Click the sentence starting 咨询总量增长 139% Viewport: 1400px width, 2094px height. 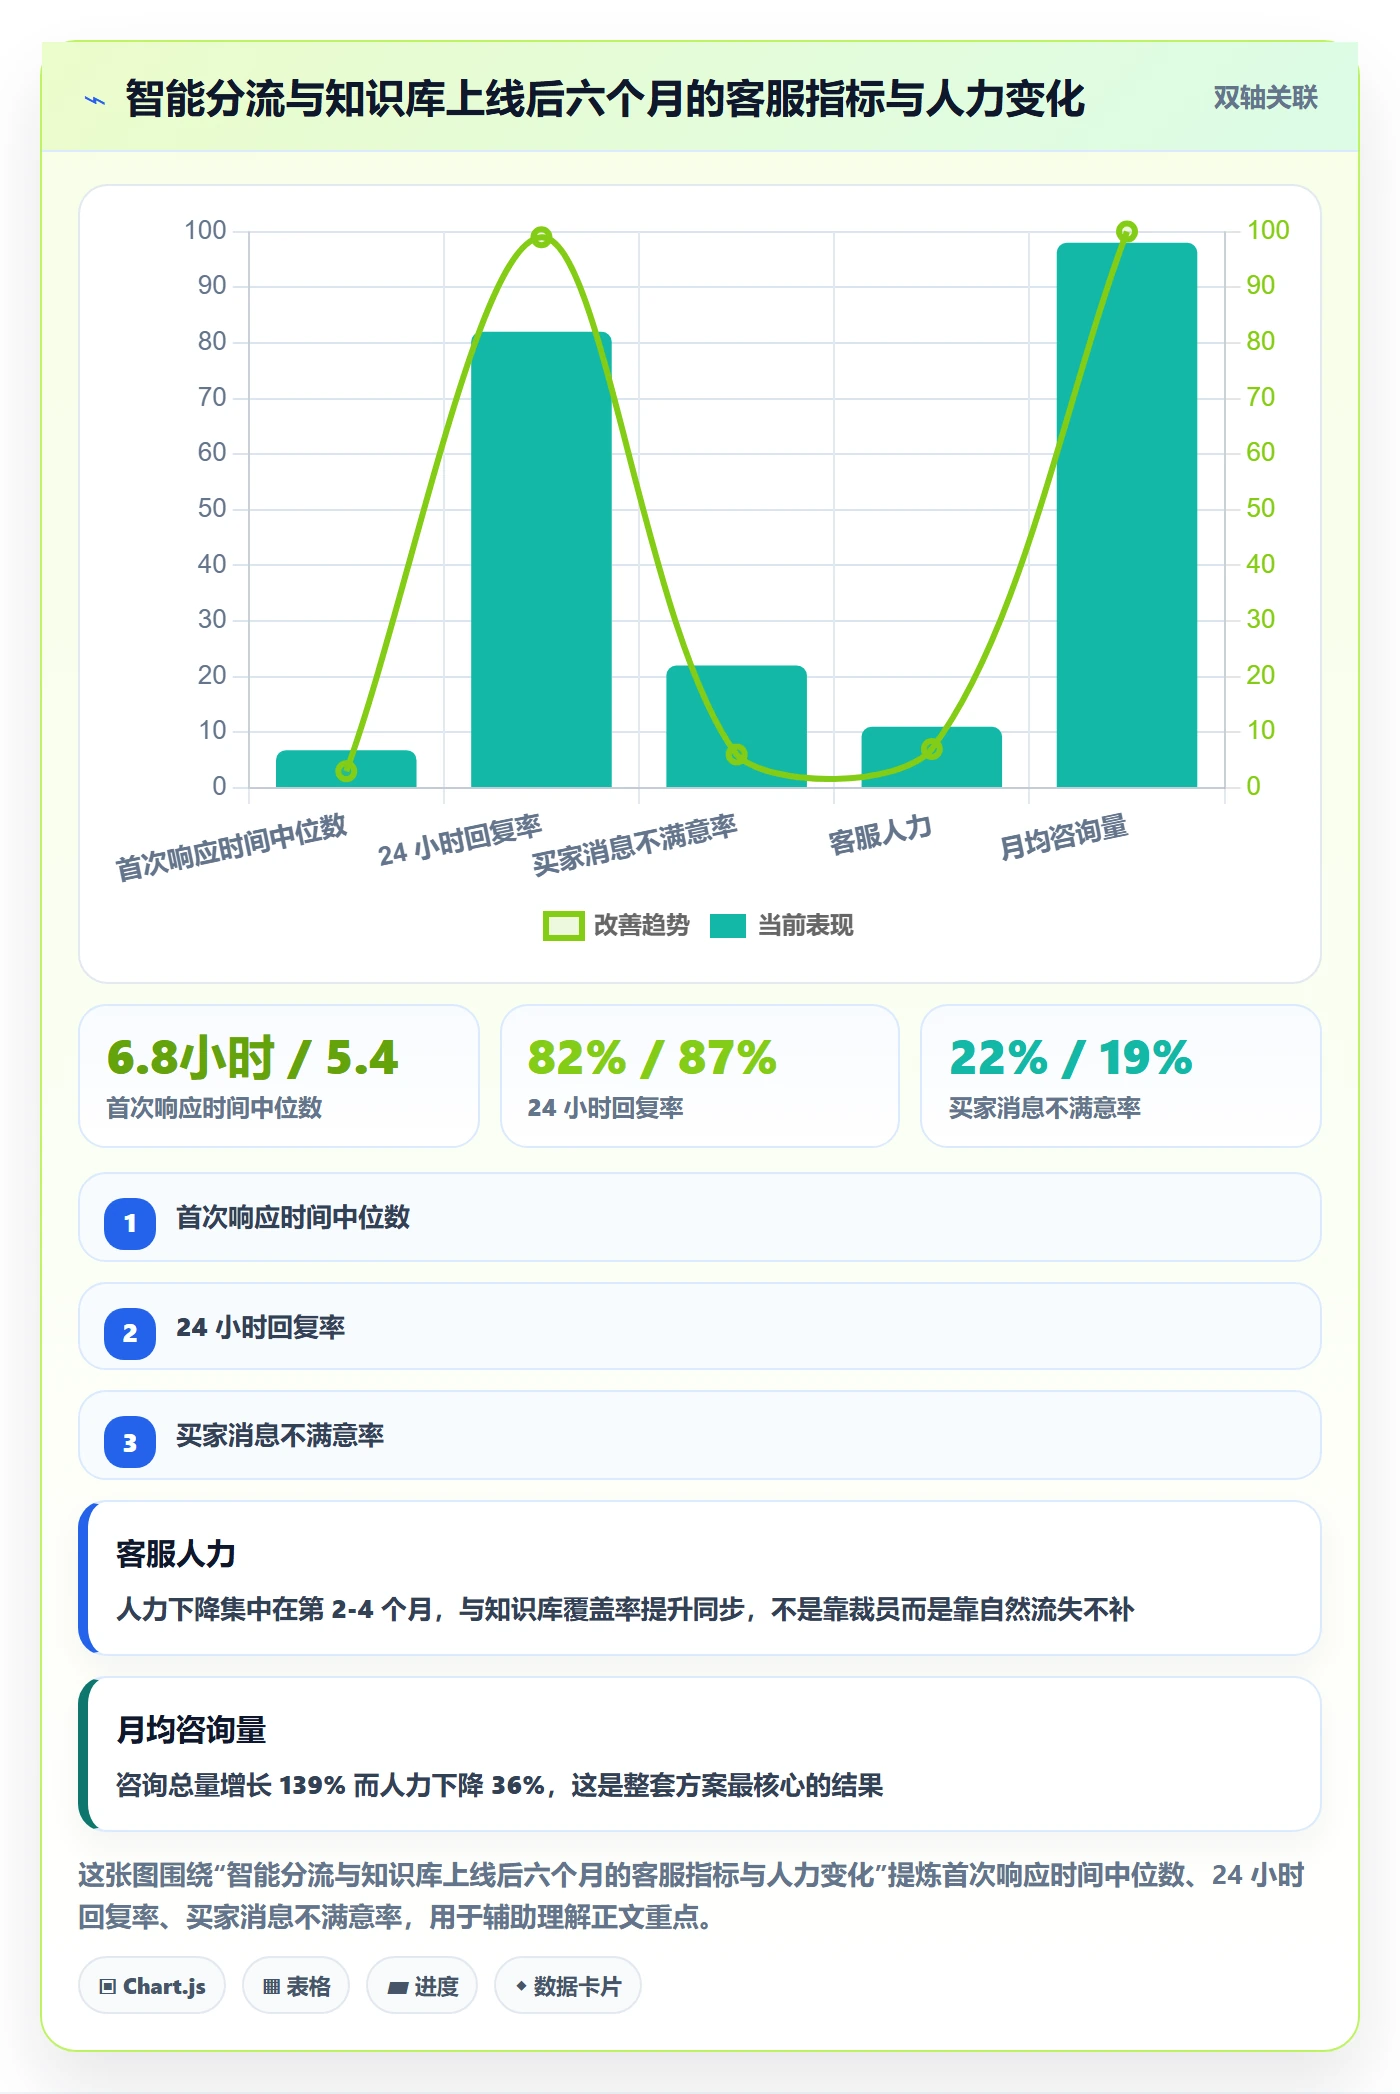point(500,1786)
